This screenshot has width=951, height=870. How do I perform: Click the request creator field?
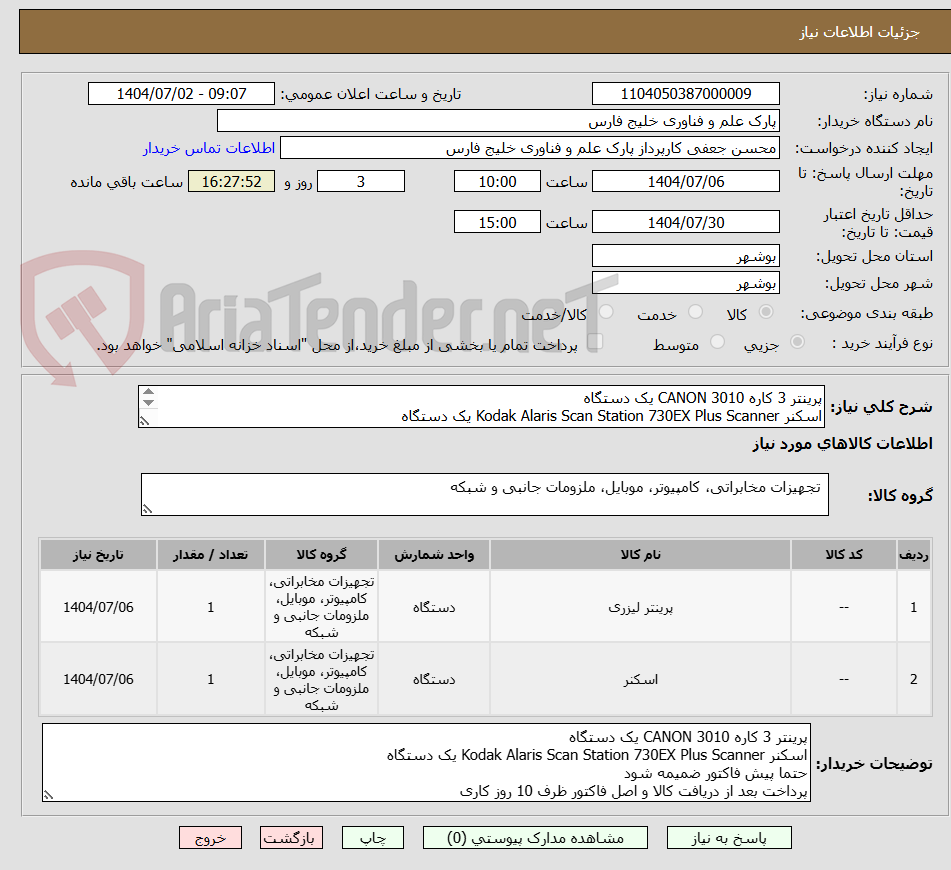tap(529, 148)
